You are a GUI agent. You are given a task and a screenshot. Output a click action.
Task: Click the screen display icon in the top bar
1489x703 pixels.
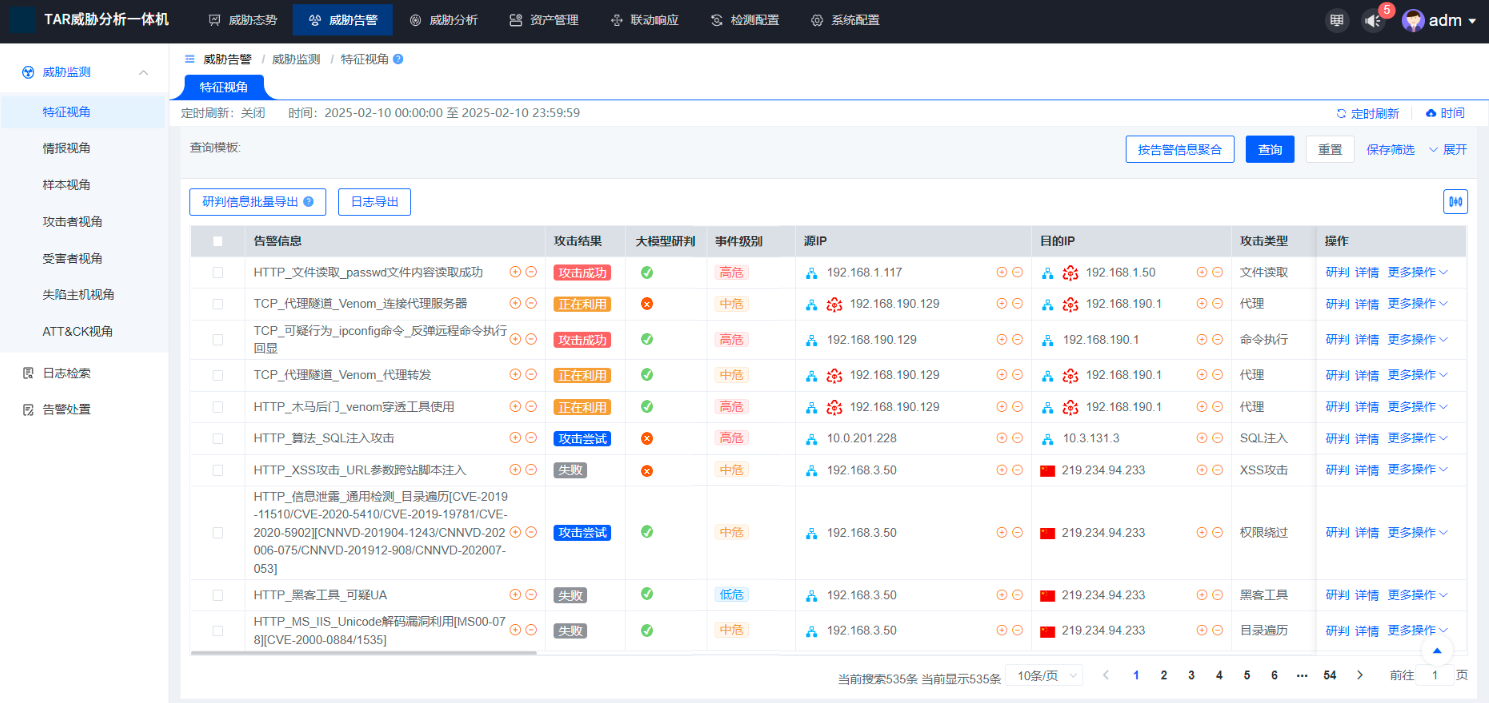pos(1337,19)
